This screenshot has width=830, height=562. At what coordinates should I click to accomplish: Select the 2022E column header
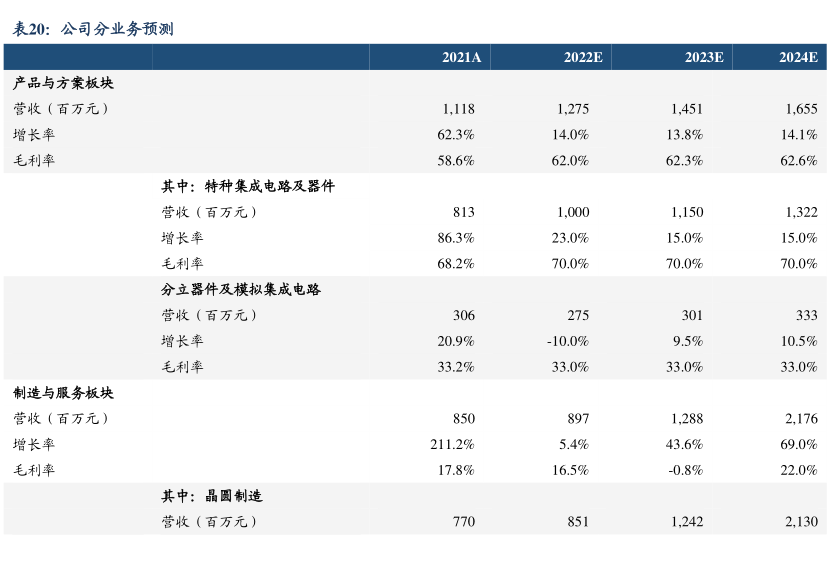[x=583, y=57]
